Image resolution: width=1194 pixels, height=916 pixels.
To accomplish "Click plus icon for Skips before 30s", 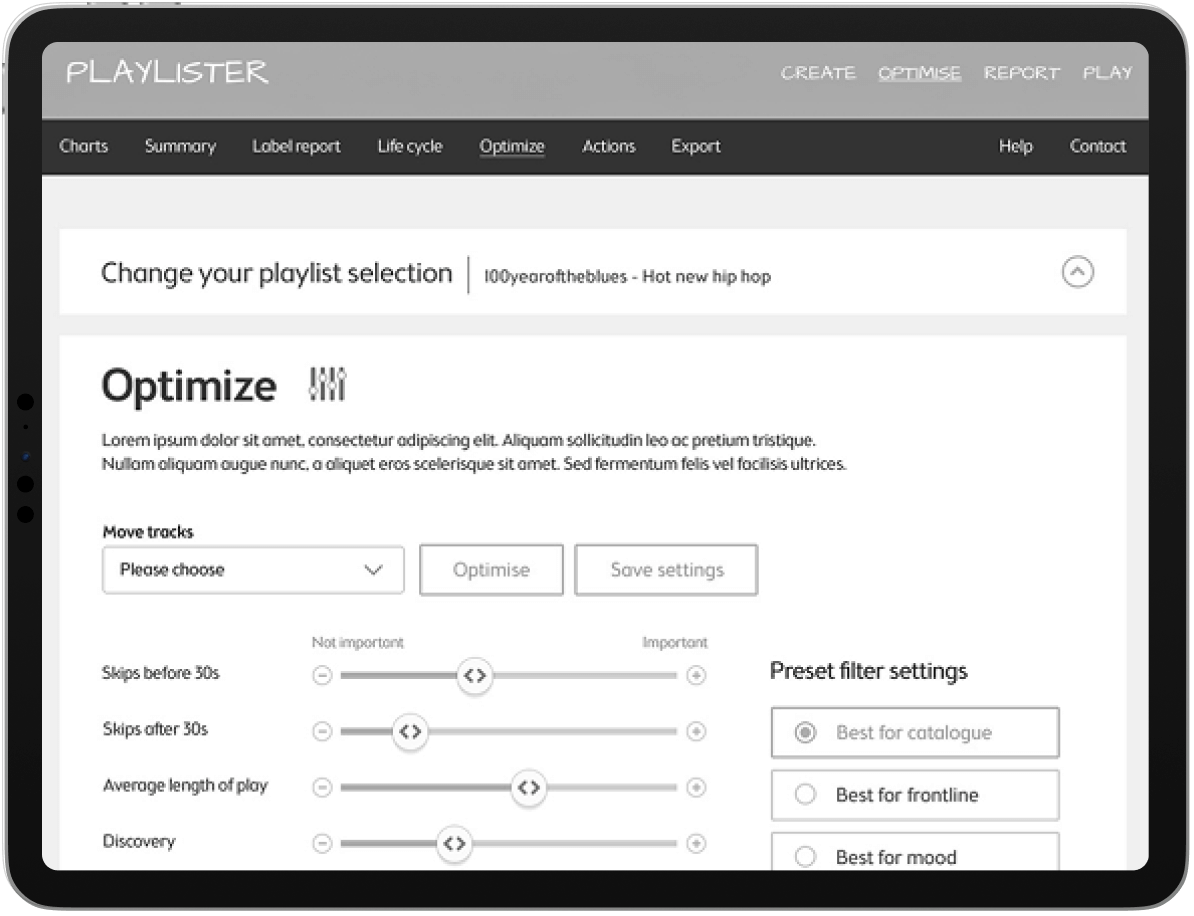I will click(x=696, y=676).
